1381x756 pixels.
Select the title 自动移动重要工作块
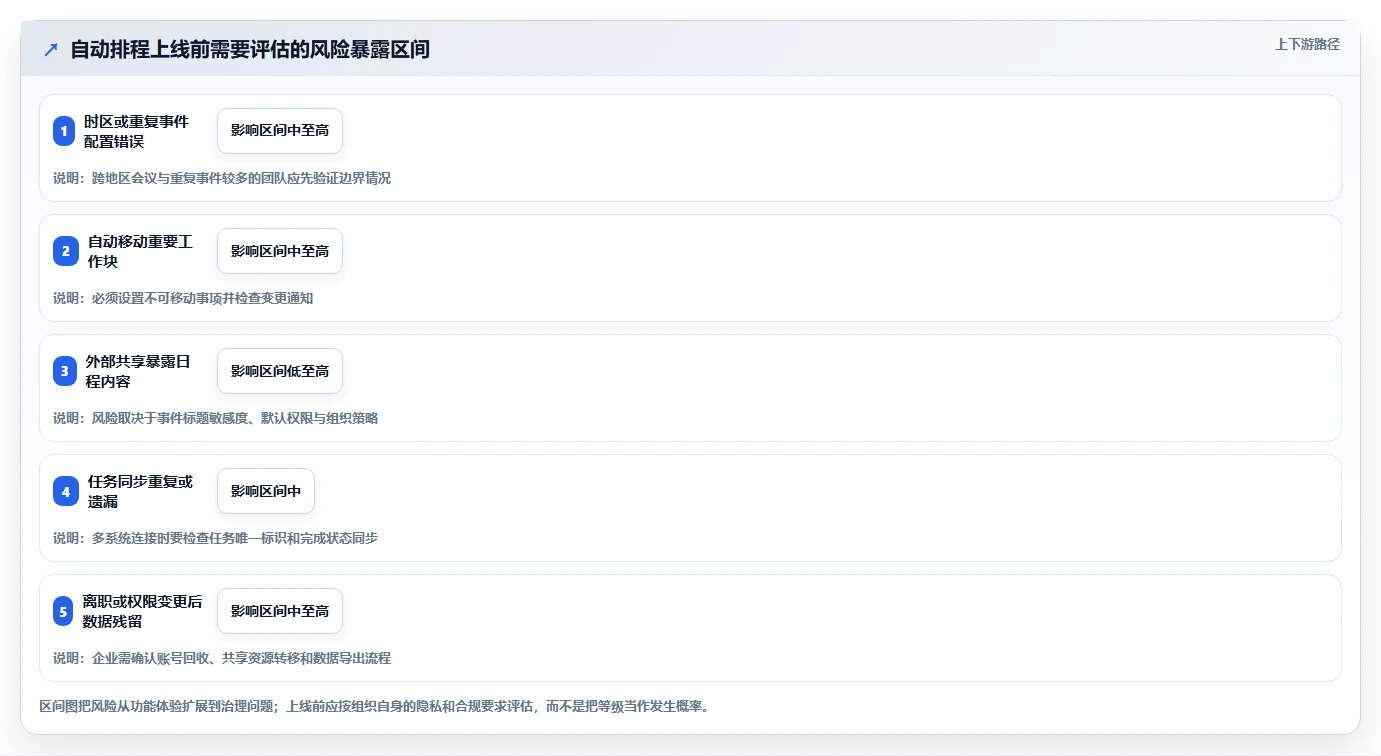140,251
